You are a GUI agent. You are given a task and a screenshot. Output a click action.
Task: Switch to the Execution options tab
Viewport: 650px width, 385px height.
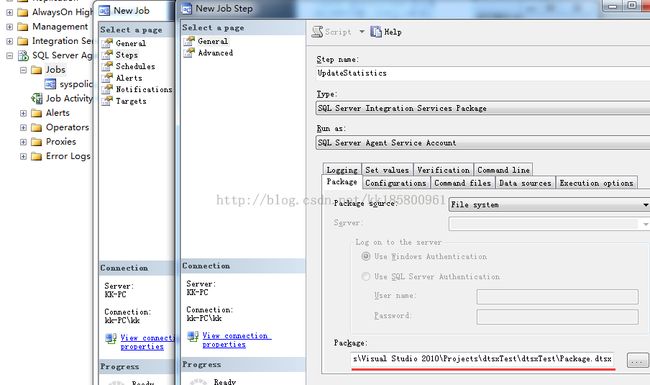click(596, 183)
